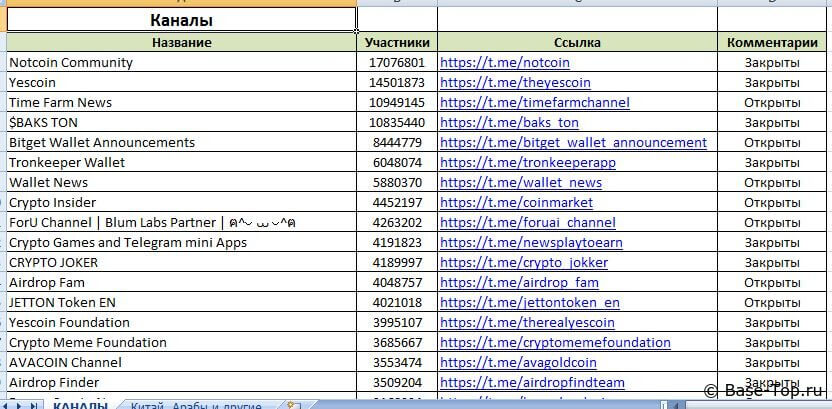Select the Ссылка header cell
832x409 pixels.
(577, 42)
